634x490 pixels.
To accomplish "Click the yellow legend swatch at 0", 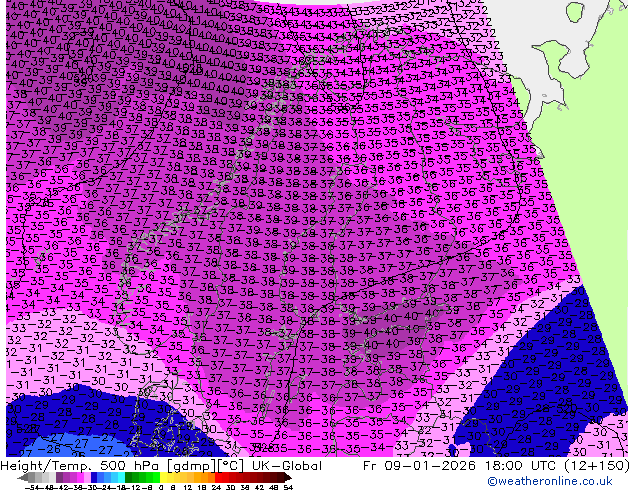I will [163, 477].
